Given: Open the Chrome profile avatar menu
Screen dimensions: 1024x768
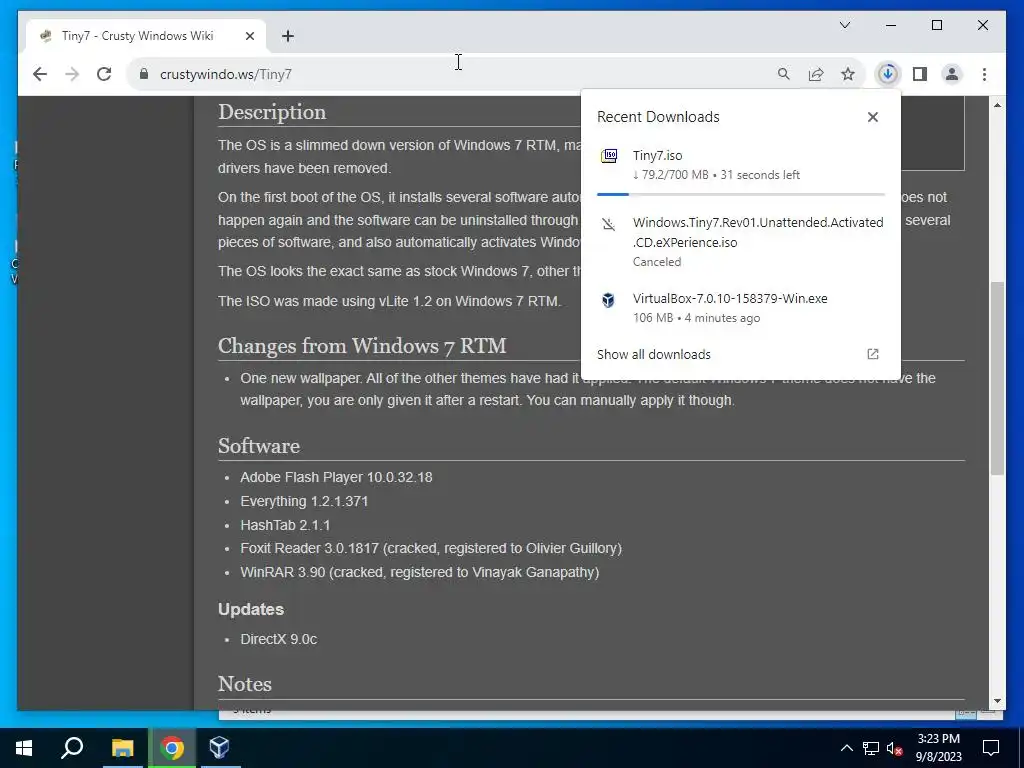Looking at the screenshot, I should click(x=952, y=74).
